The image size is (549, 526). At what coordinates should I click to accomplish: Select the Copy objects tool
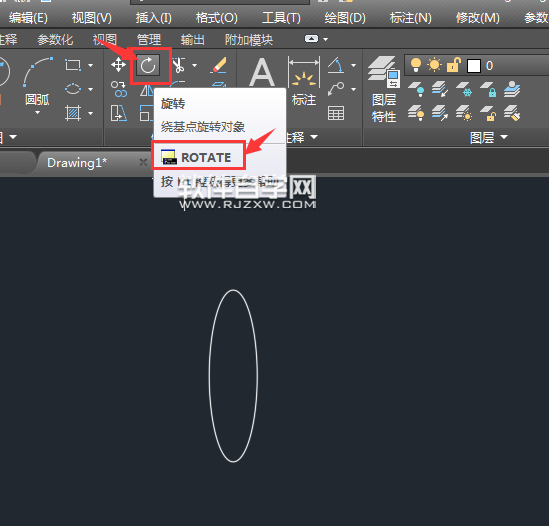coord(119,89)
